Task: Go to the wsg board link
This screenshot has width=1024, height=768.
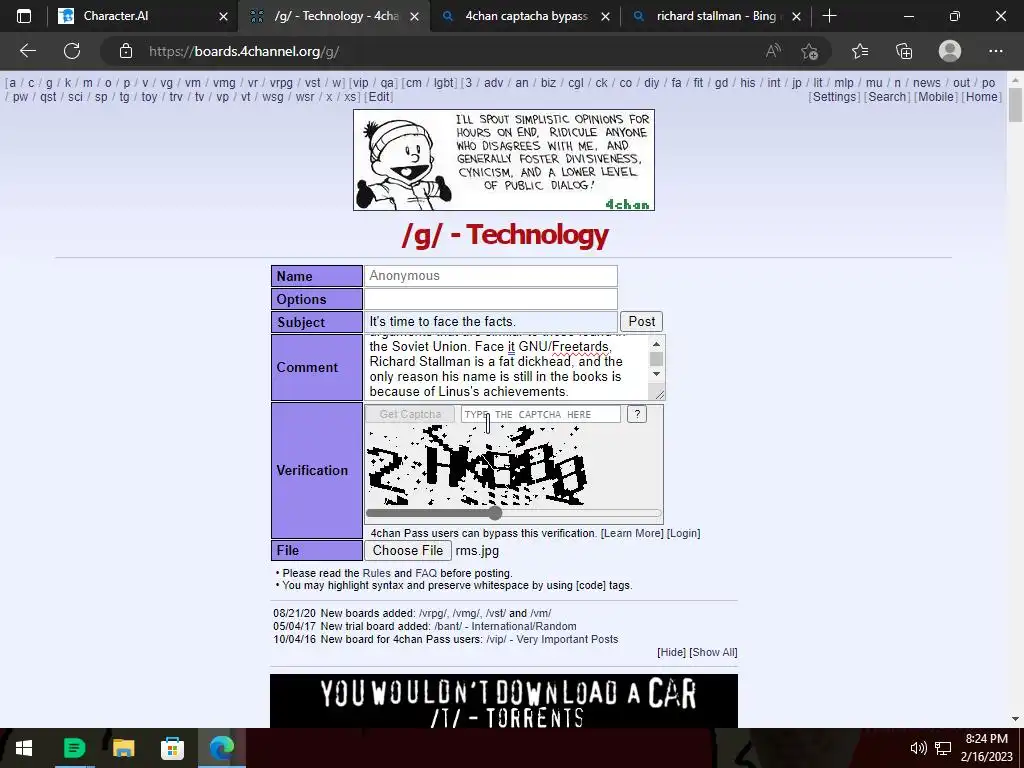Action: coord(272,97)
